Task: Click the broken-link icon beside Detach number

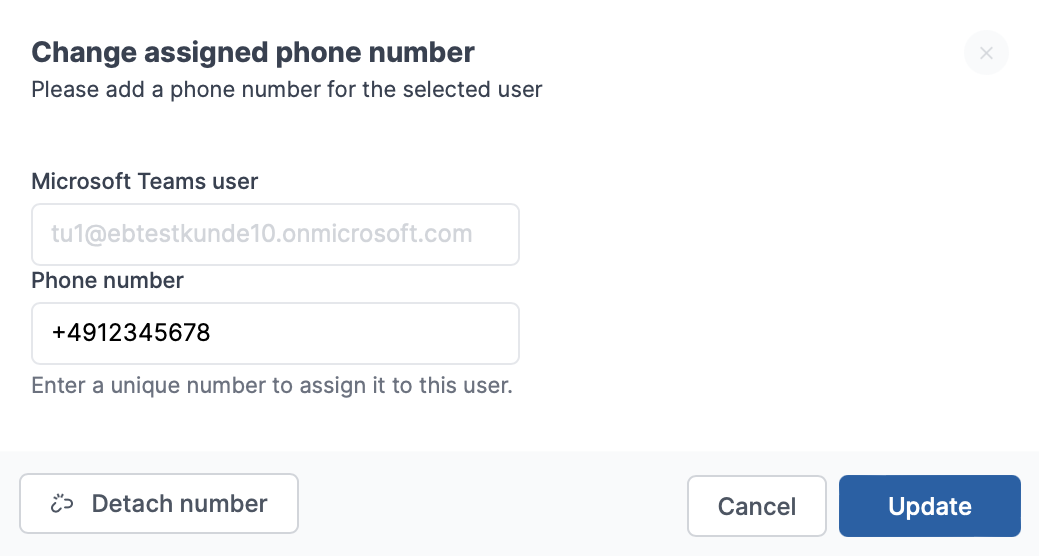Action: pos(62,504)
